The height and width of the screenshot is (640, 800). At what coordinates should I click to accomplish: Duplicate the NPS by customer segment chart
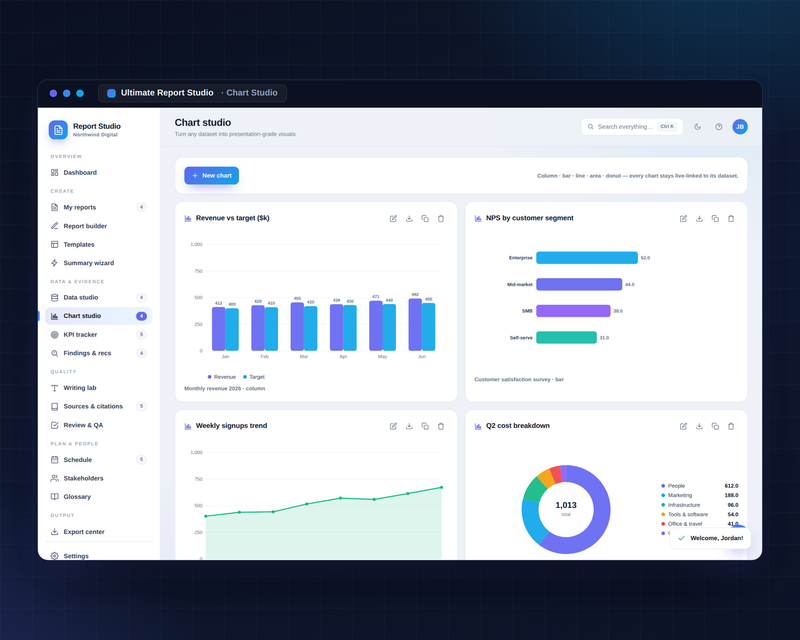(x=715, y=218)
